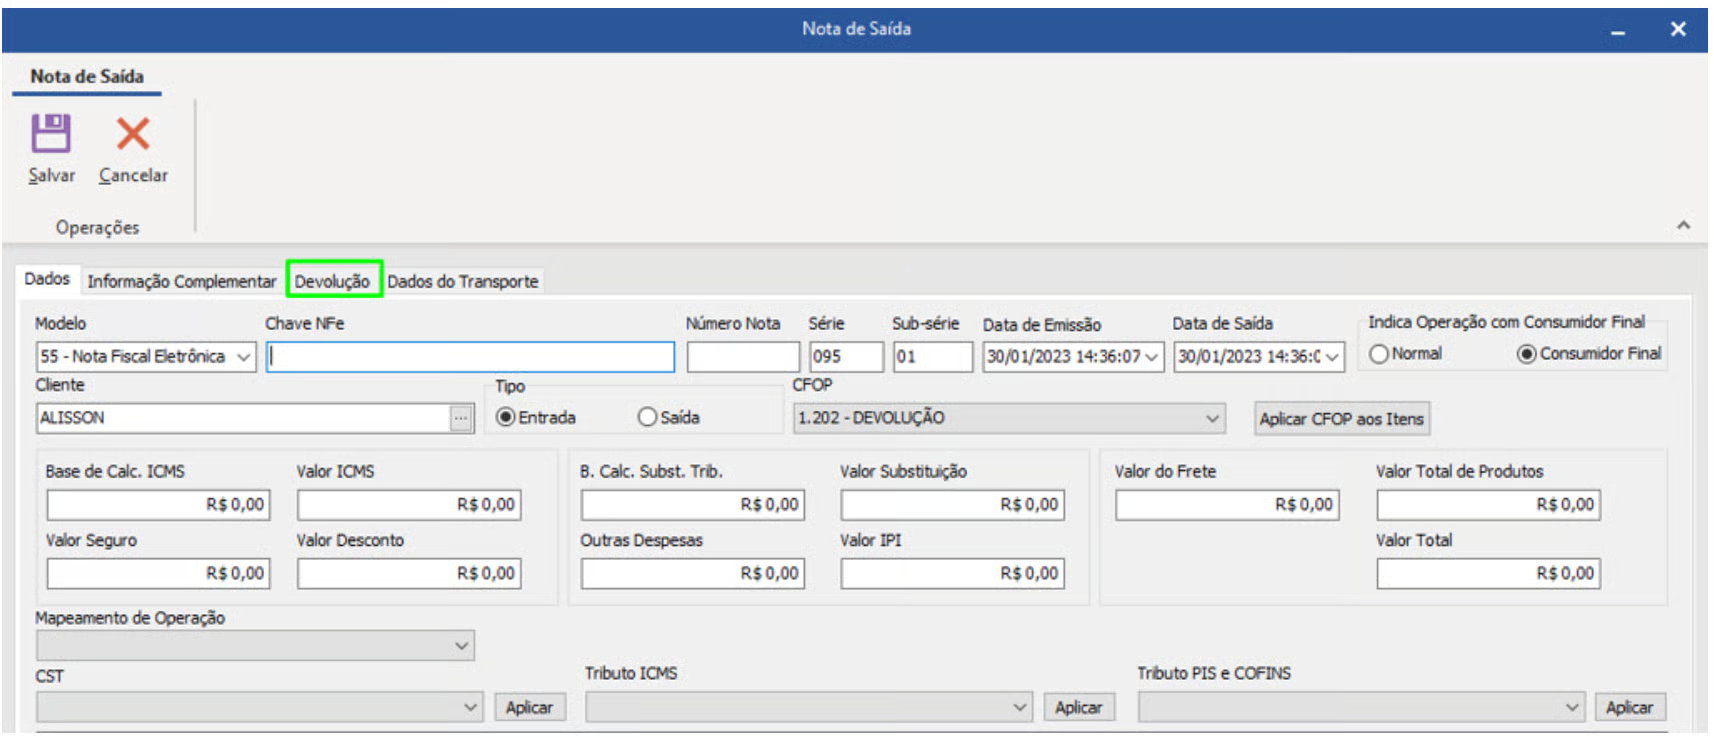Expand the Modelo dropdown list
Screen dimensions: 1714x738
(x=244, y=357)
